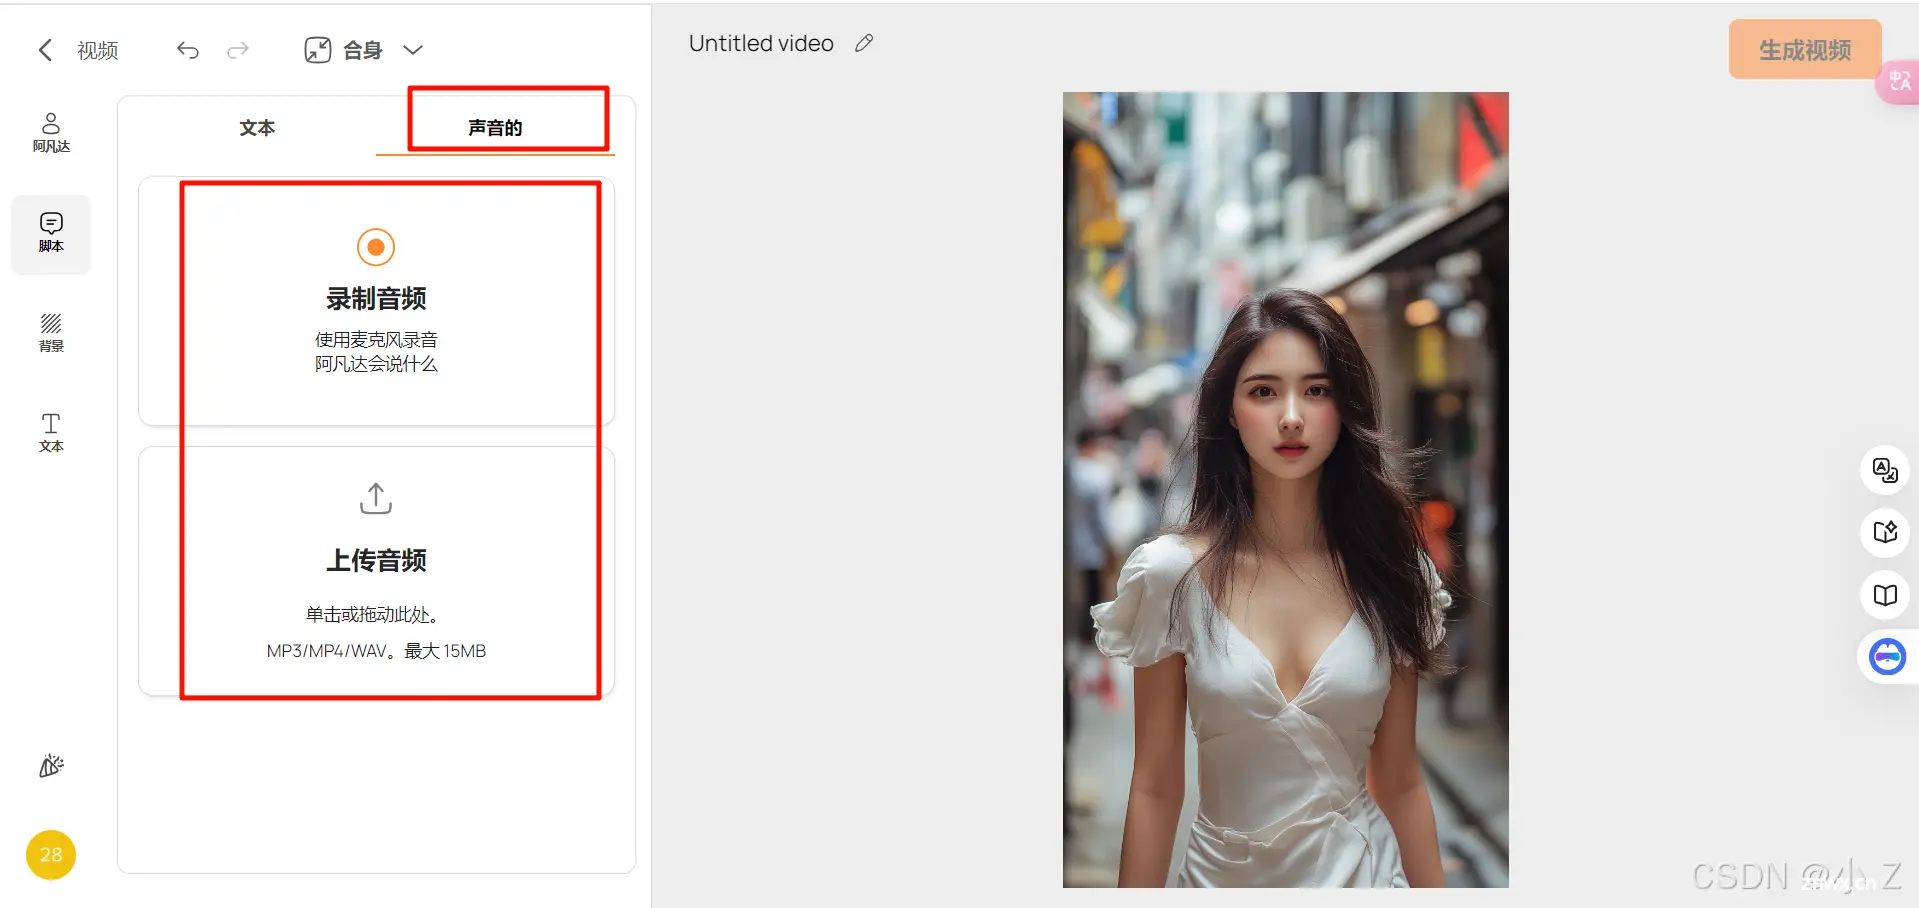Open the book guide floating button
Viewport: 1919px width, 908px height.
point(1885,595)
